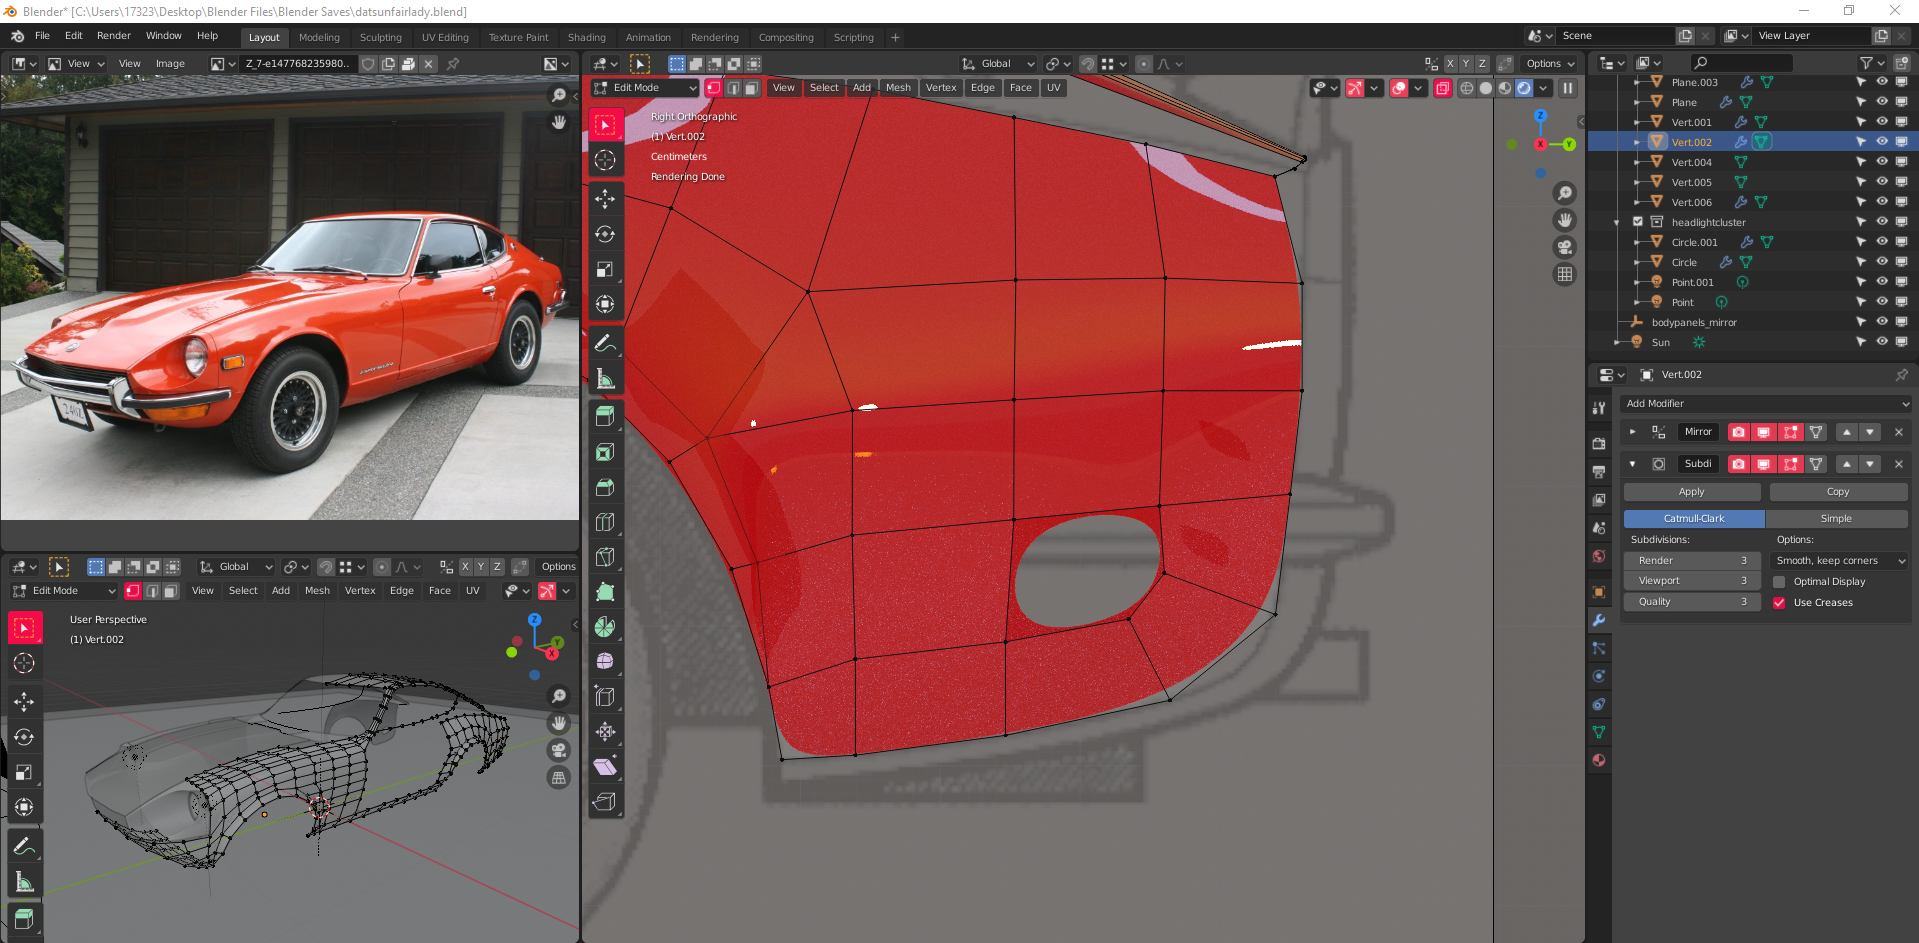Toggle camera view in main viewport

point(1565,247)
